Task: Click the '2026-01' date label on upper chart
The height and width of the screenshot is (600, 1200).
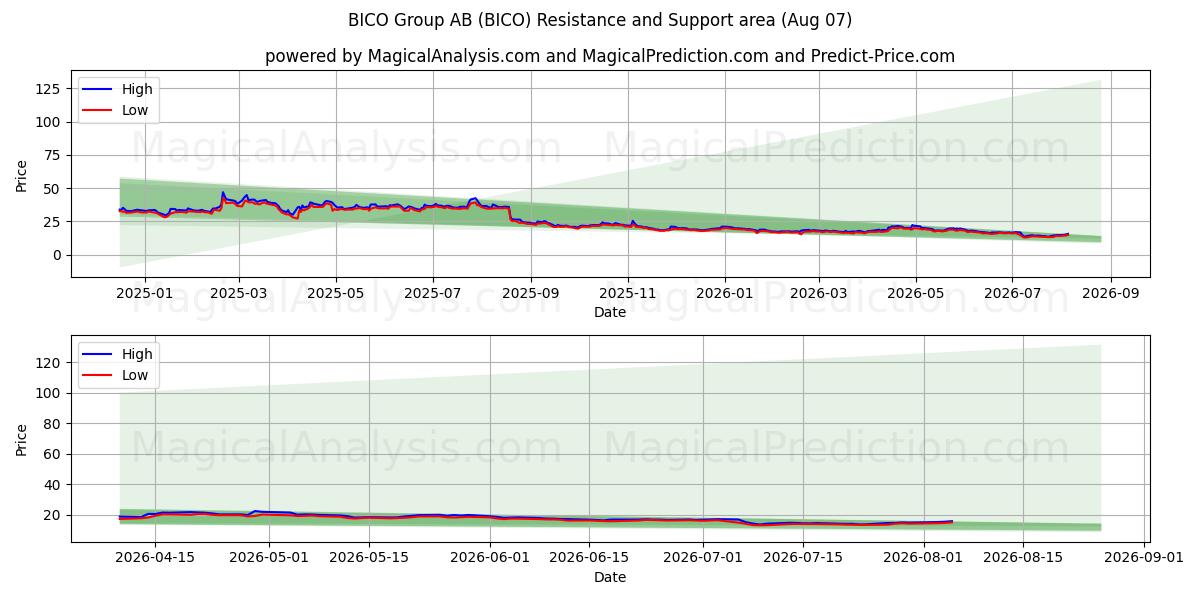Action: tap(725, 294)
